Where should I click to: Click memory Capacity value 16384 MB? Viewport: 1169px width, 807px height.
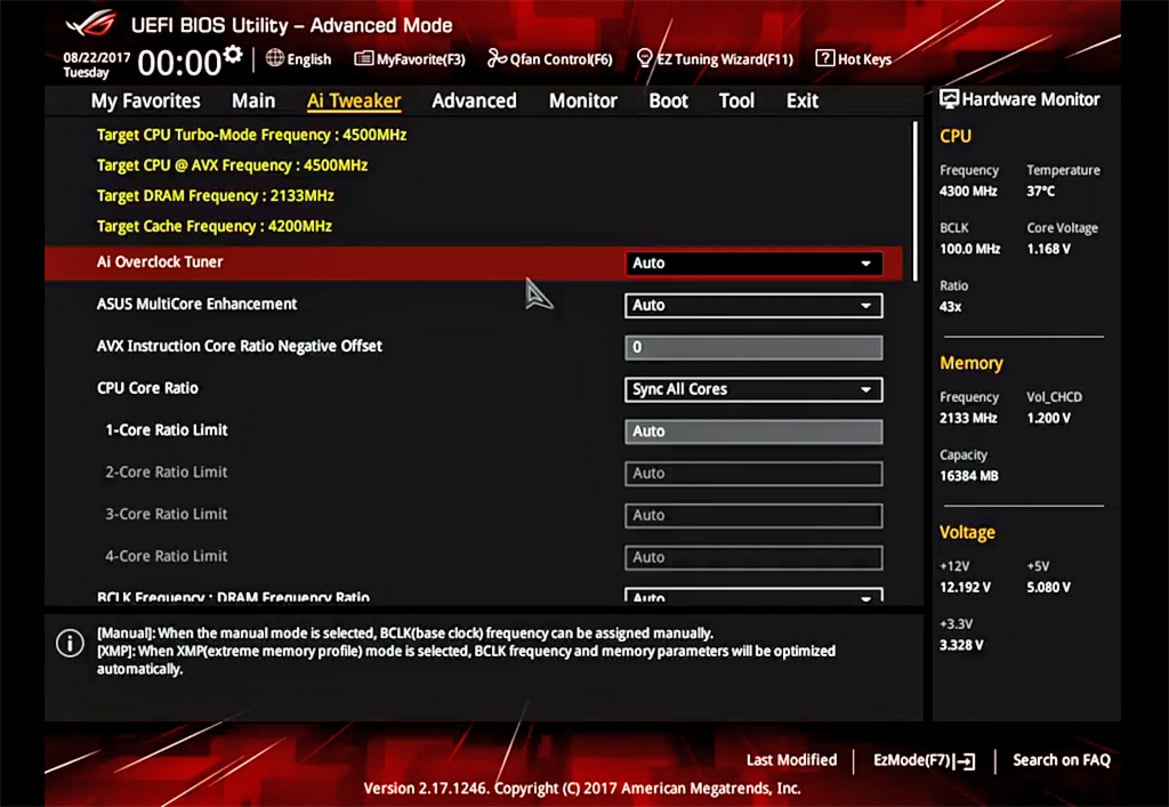click(x=968, y=476)
